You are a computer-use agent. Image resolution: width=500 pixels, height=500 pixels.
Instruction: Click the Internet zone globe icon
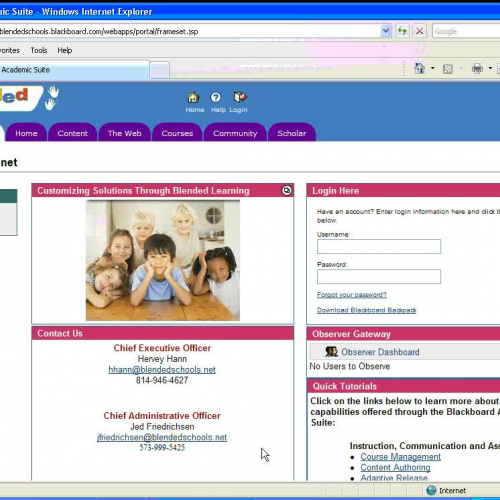coord(431,490)
